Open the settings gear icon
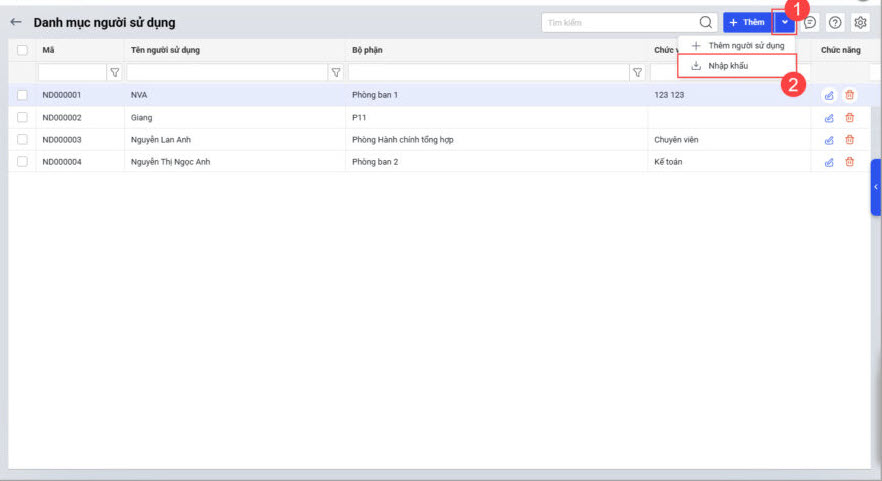 click(860, 22)
